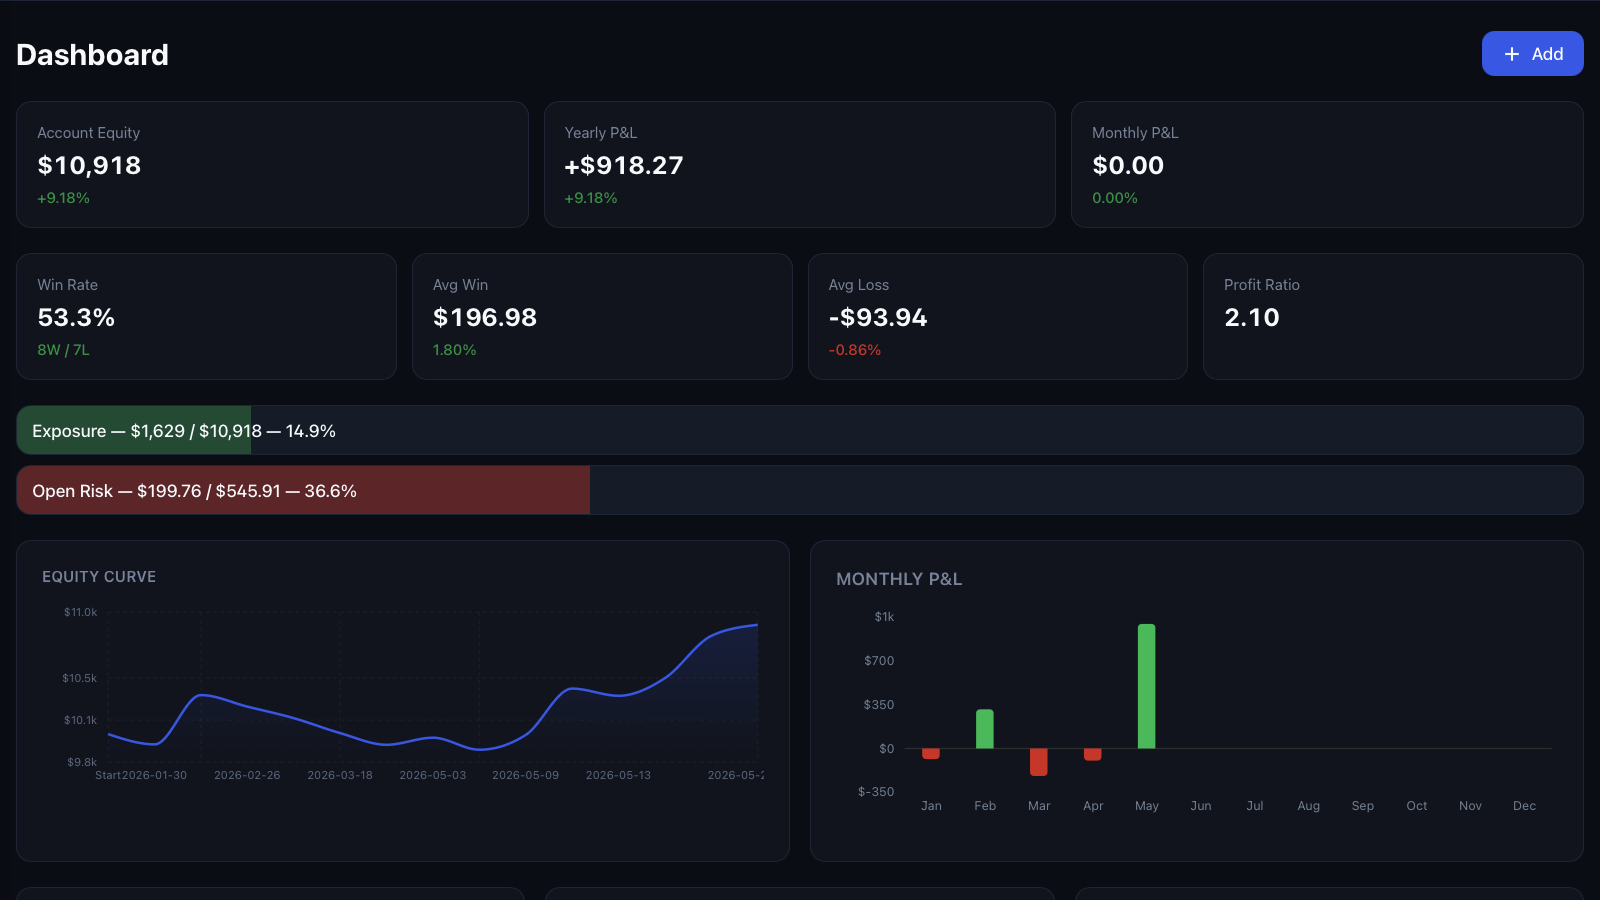Screen dimensions: 1600x900
Task: Click the Dashboard heading
Action: point(92,55)
